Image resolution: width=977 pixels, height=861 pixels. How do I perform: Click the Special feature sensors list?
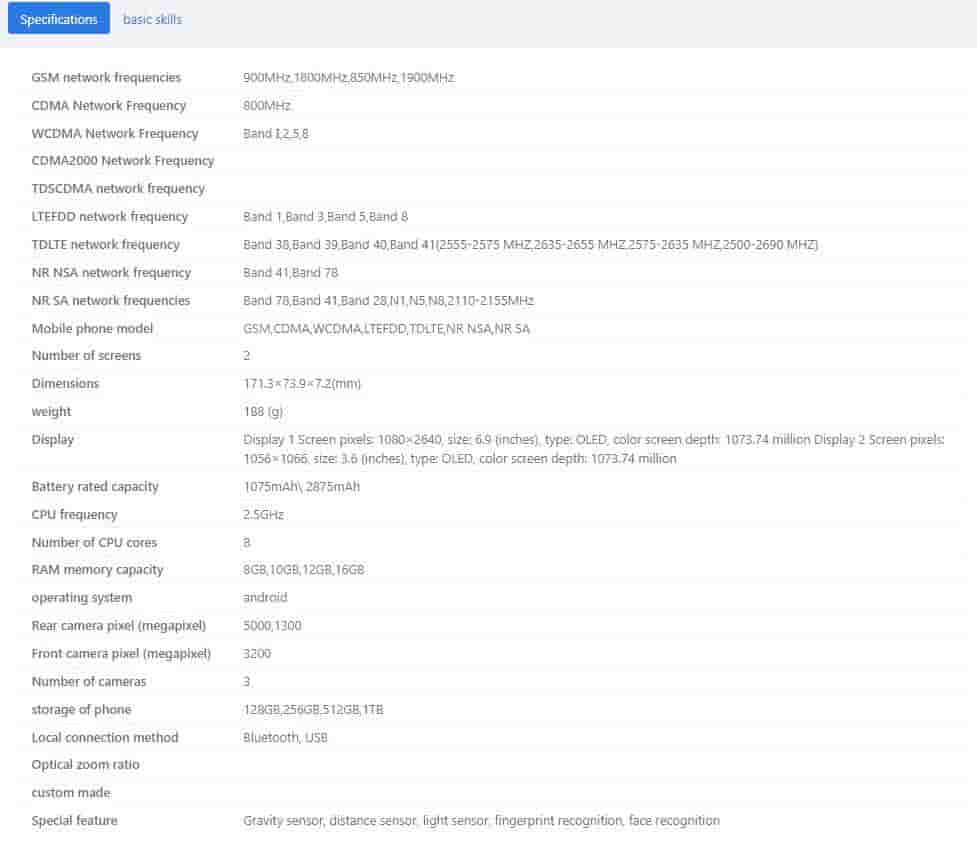tap(481, 820)
